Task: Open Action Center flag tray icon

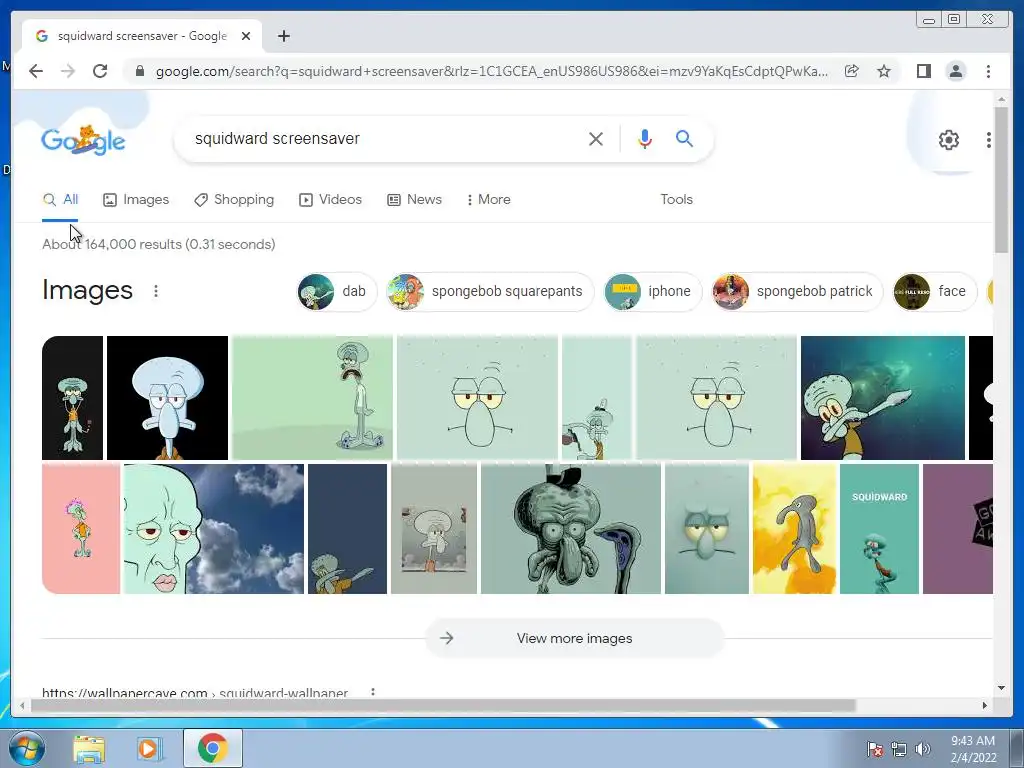Action: (x=874, y=749)
